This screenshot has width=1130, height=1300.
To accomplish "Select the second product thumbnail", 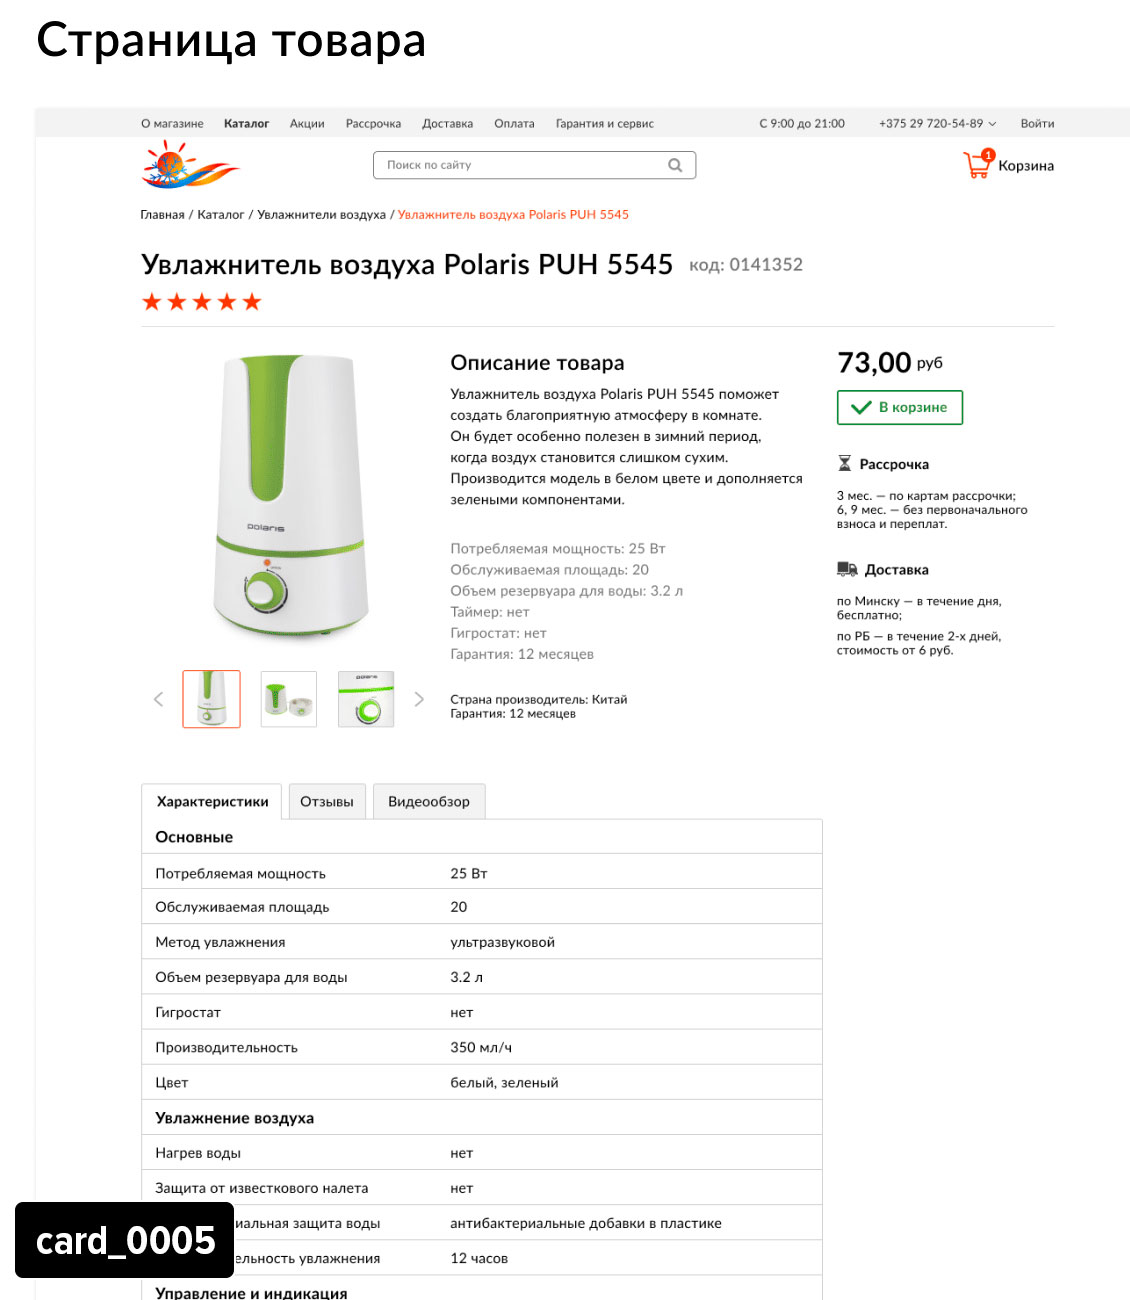I will pyautogui.click(x=289, y=699).
